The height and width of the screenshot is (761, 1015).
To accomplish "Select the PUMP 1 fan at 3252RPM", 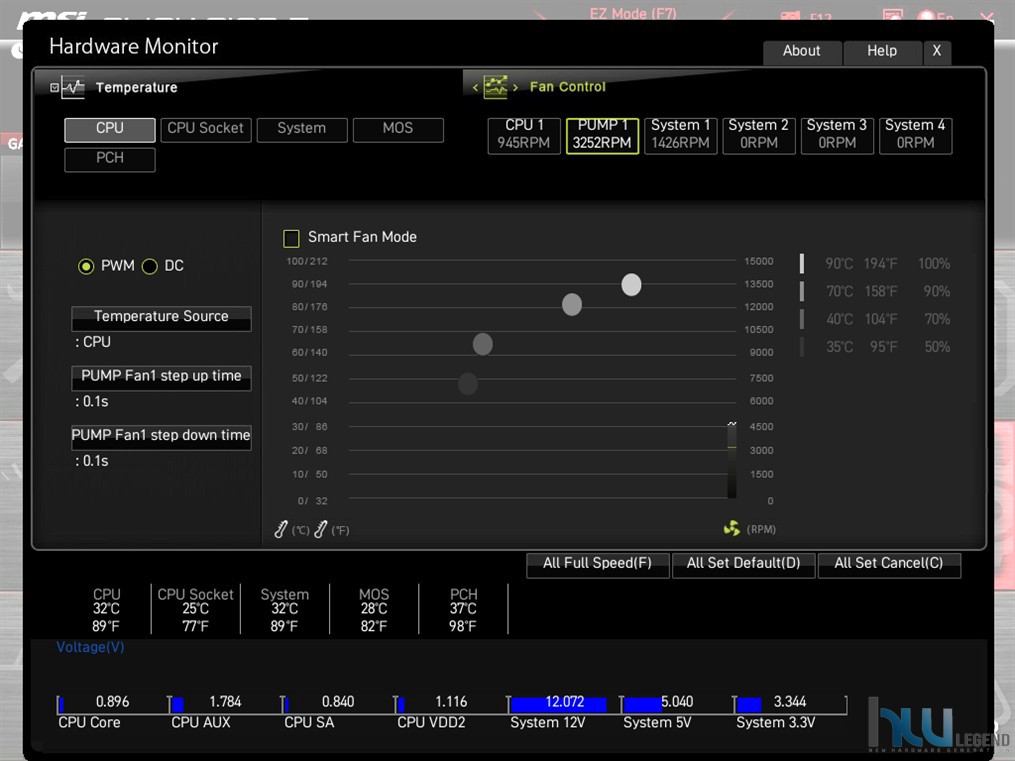I will click(602, 135).
